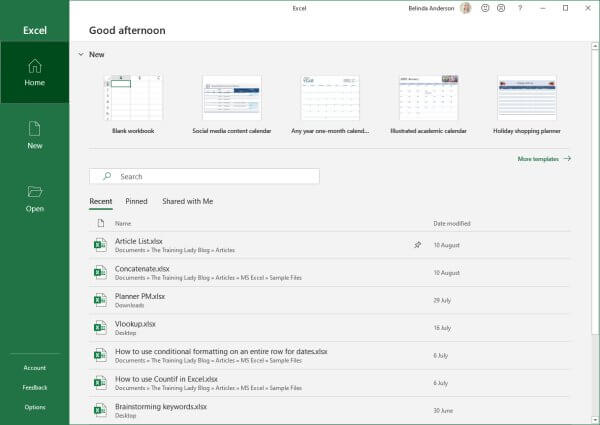Click the scrollbar up arrow on the right
The height and width of the screenshot is (425, 600).
coord(595,46)
